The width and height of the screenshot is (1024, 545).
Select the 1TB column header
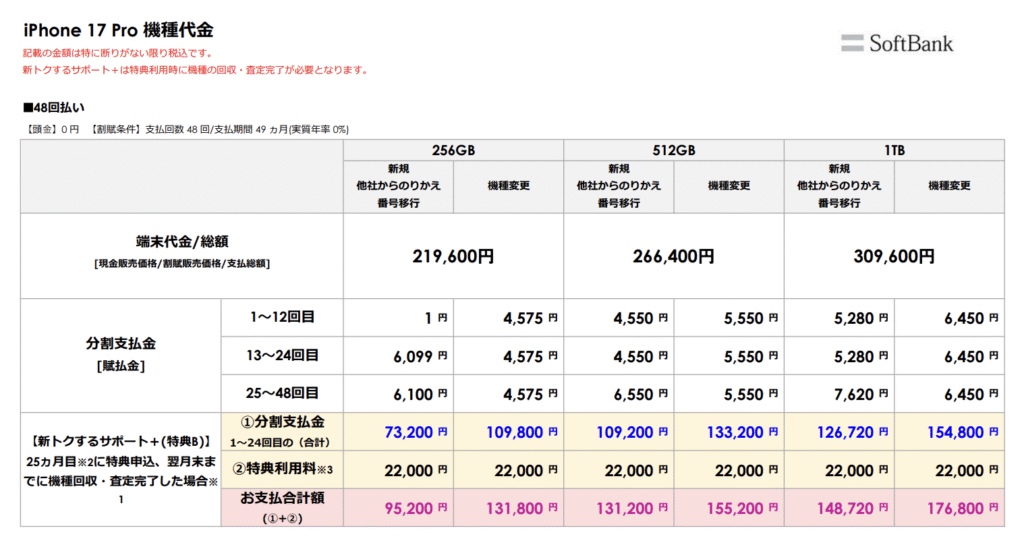tap(894, 149)
